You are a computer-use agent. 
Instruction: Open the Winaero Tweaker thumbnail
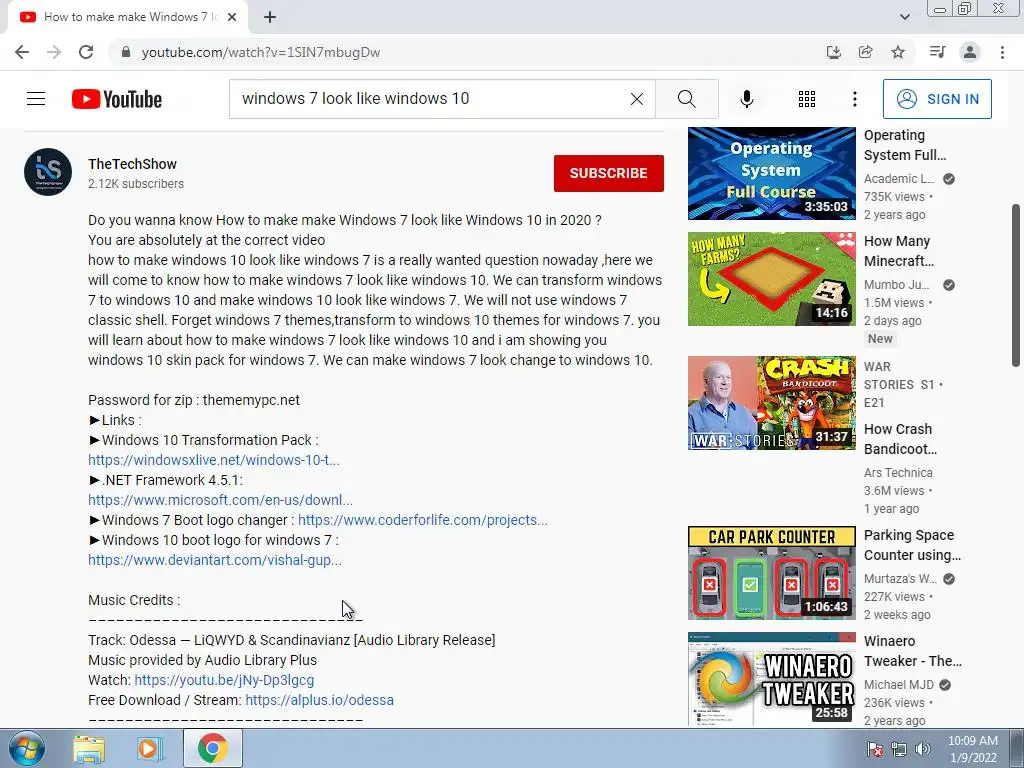771,679
